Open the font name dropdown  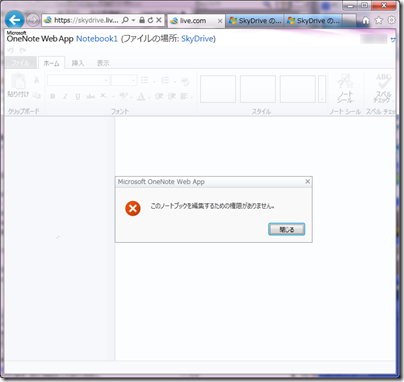click(x=106, y=80)
